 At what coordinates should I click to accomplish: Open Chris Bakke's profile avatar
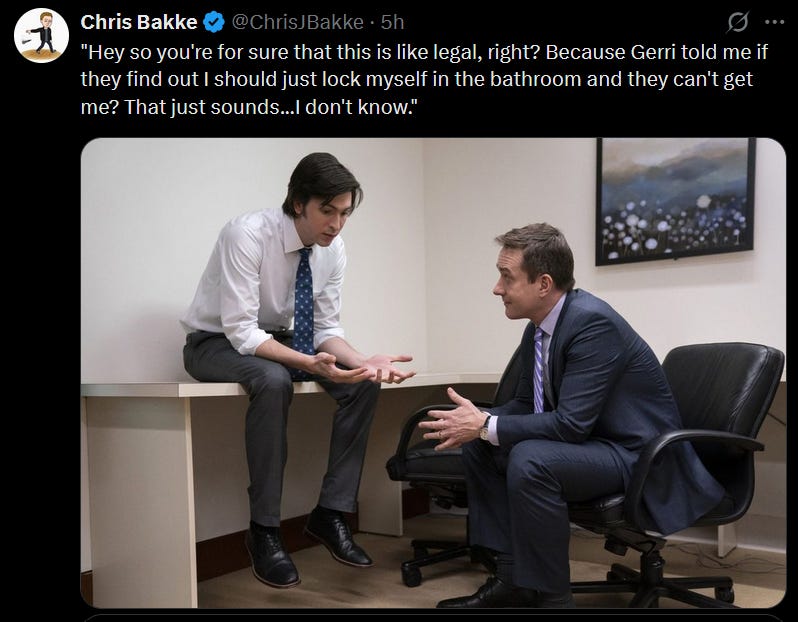(41, 35)
